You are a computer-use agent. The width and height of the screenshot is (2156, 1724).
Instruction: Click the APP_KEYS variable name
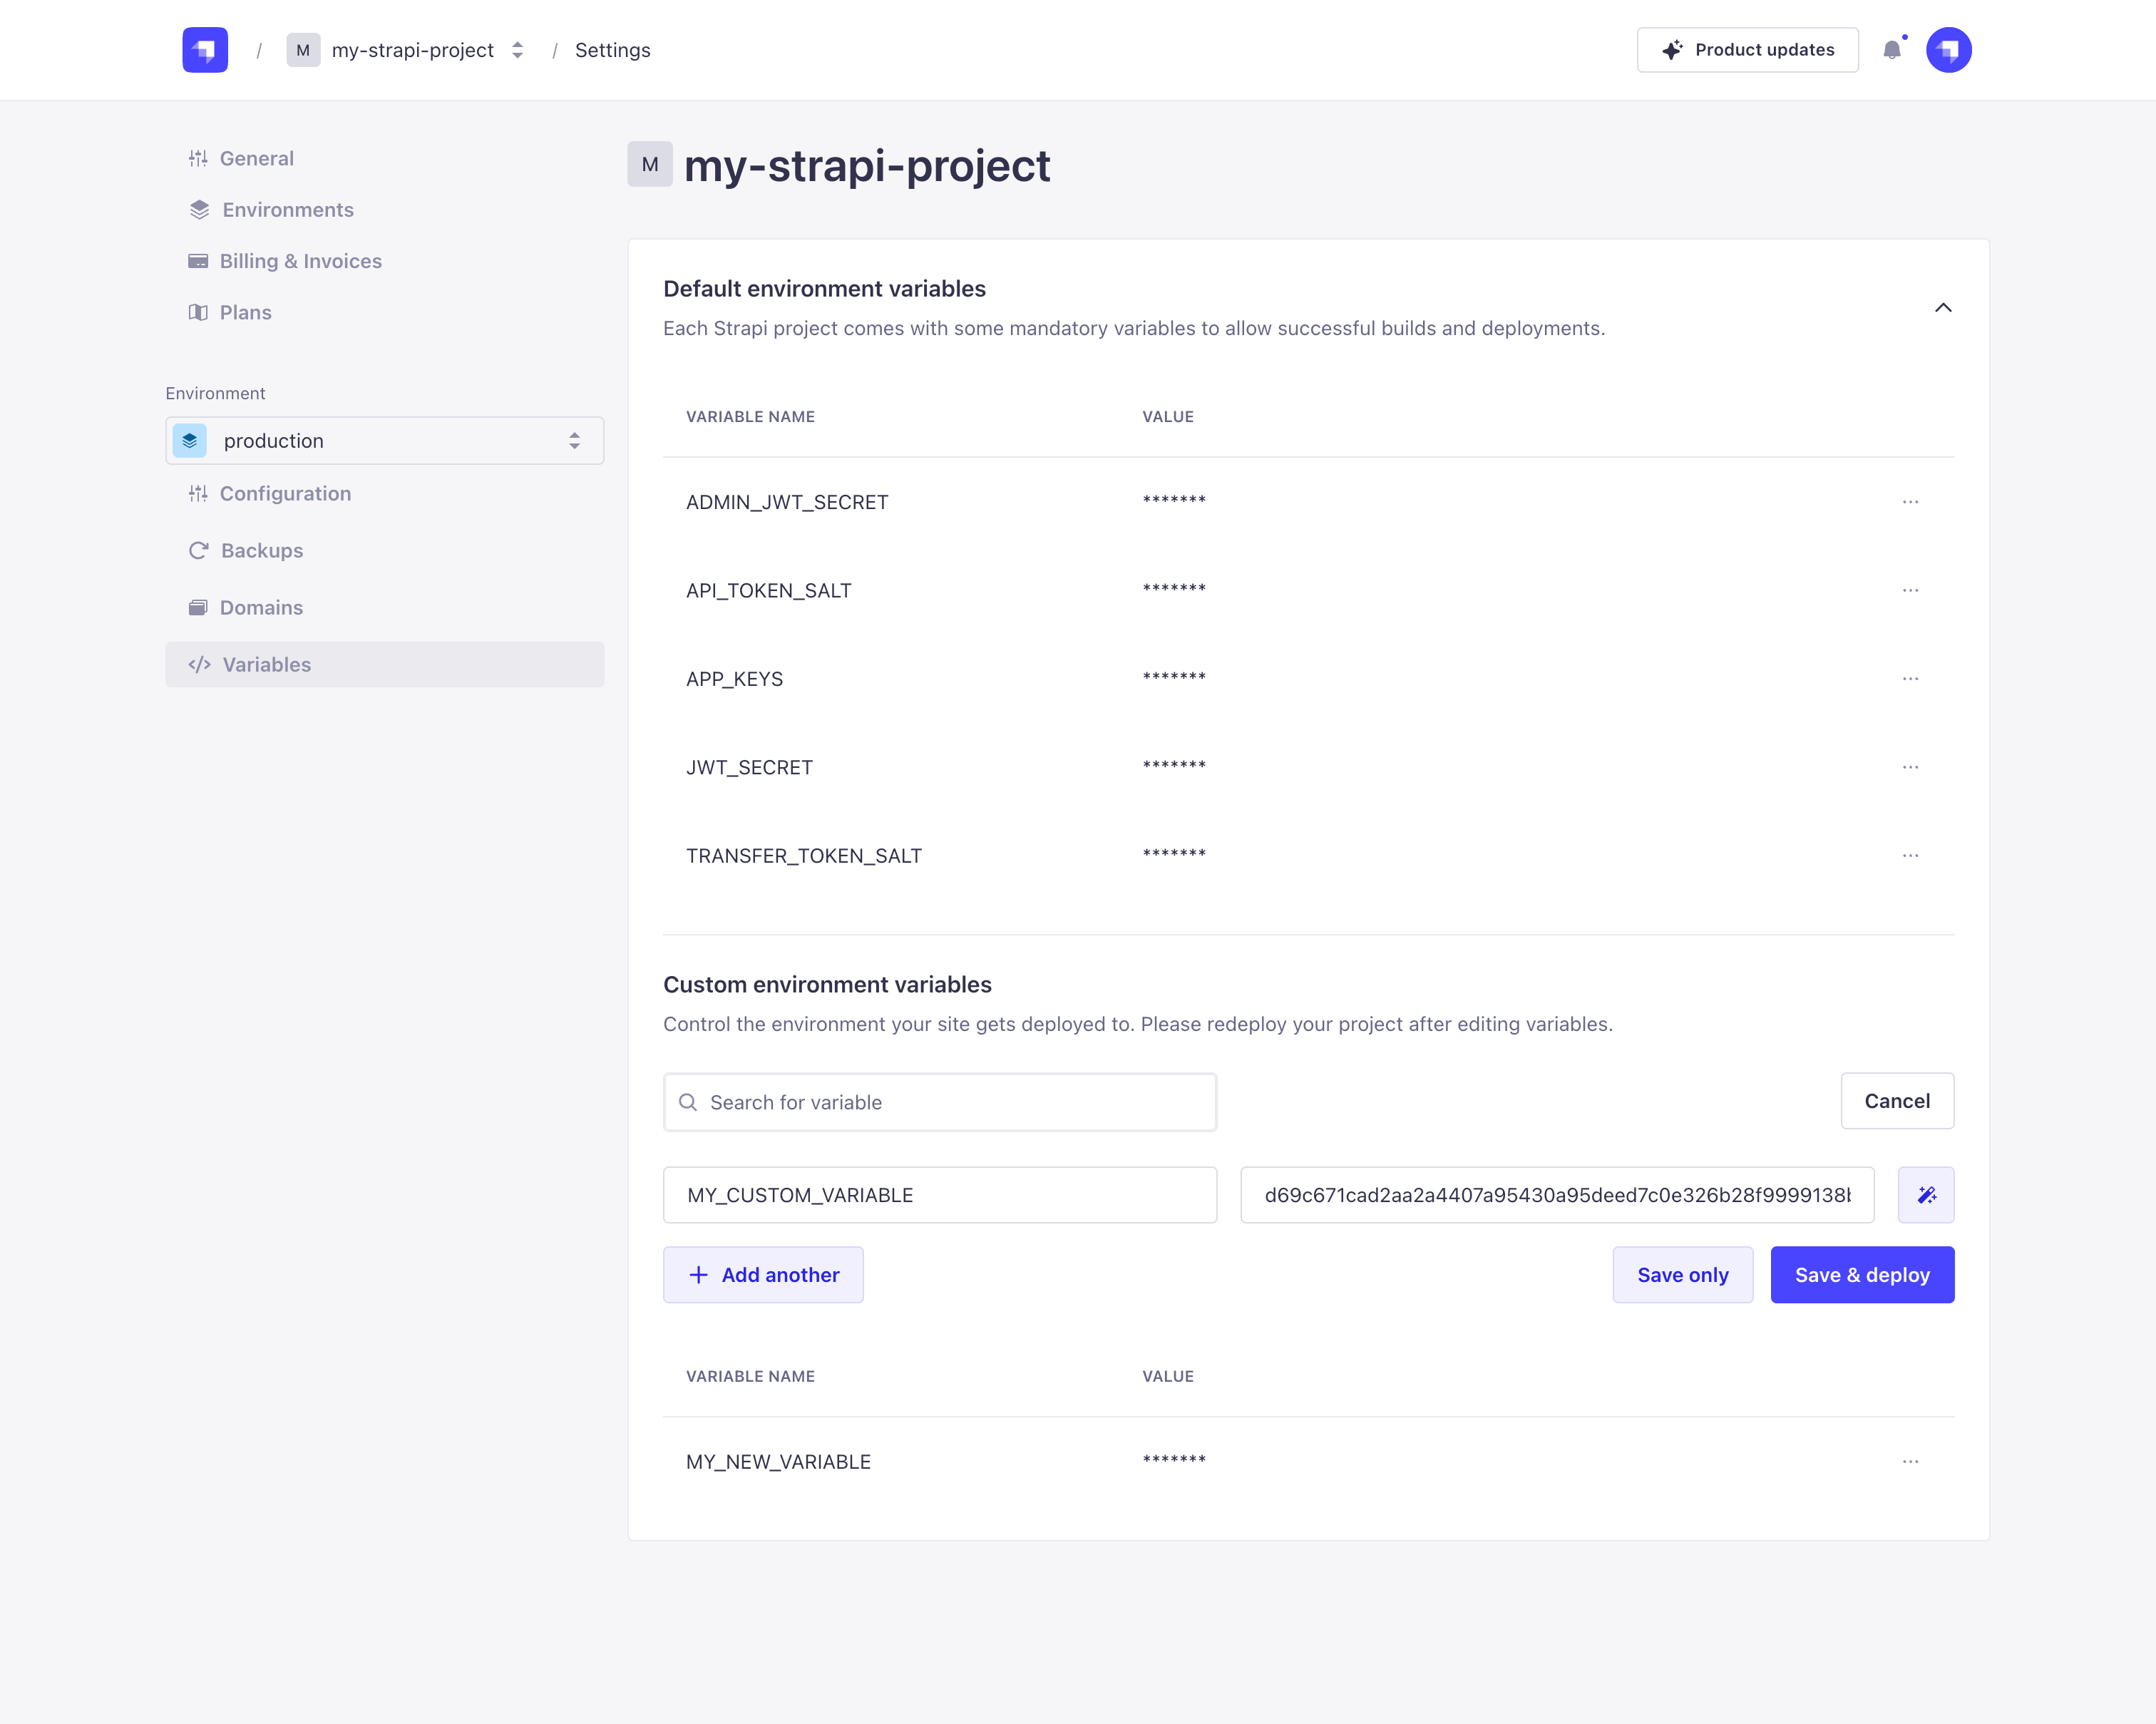pos(734,679)
